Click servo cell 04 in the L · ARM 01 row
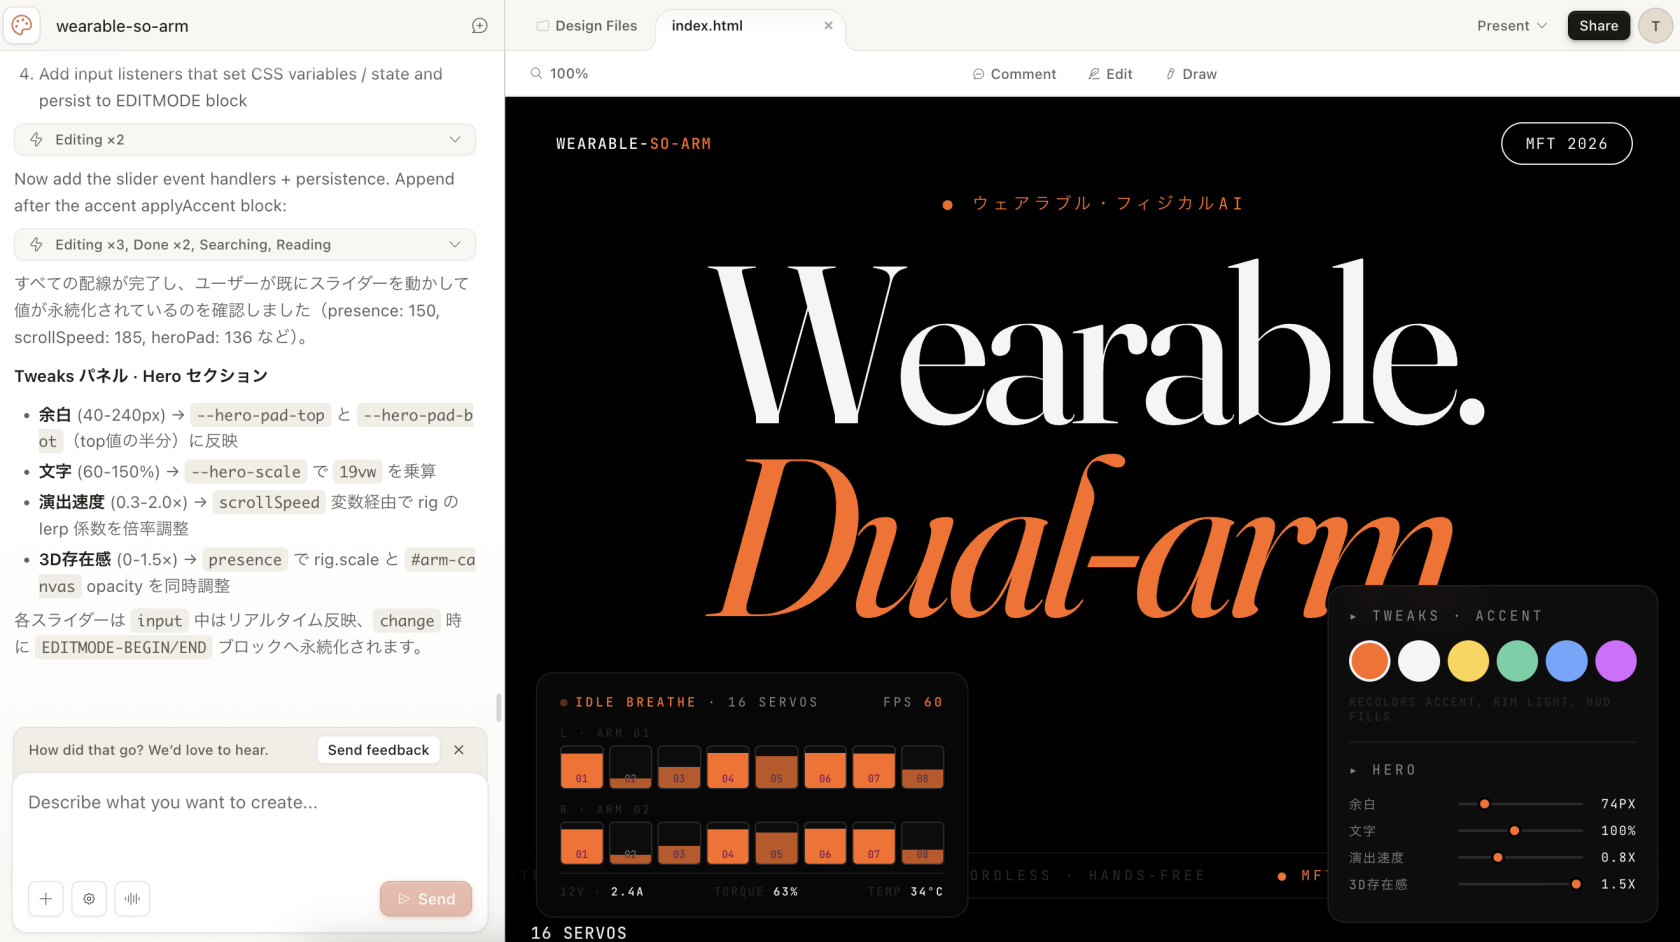 point(728,767)
